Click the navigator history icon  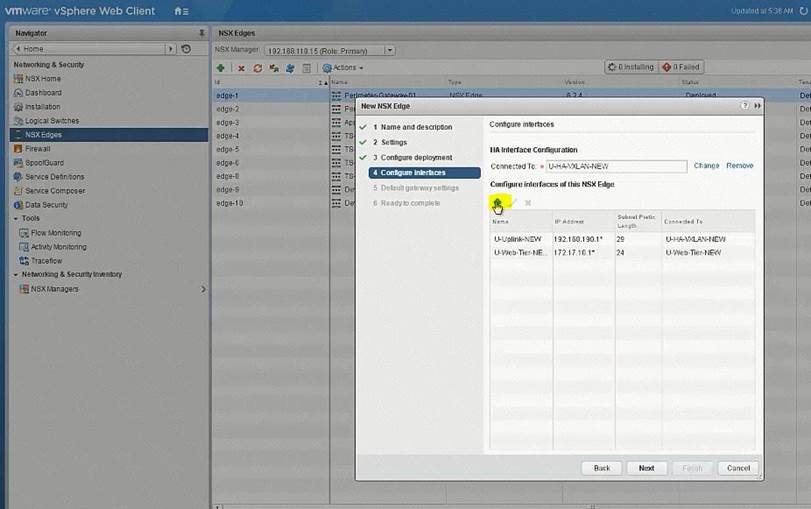click(186, 48)
